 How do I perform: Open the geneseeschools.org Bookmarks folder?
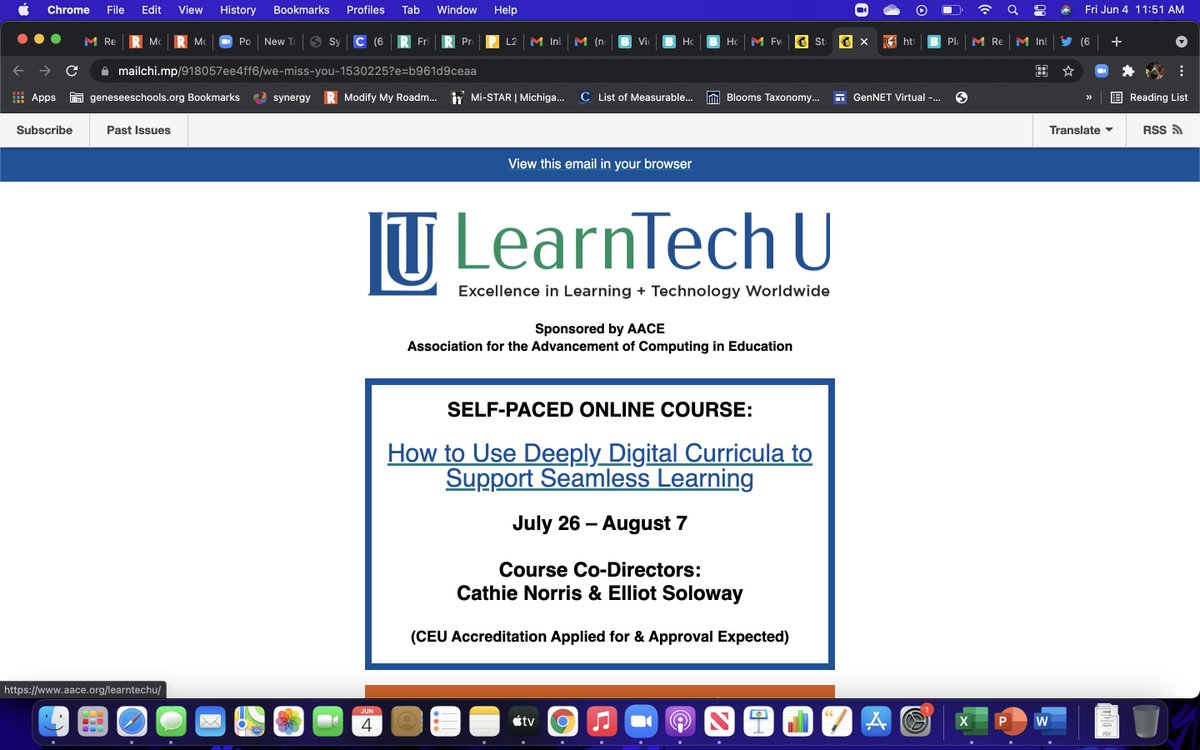click(155, 97)
